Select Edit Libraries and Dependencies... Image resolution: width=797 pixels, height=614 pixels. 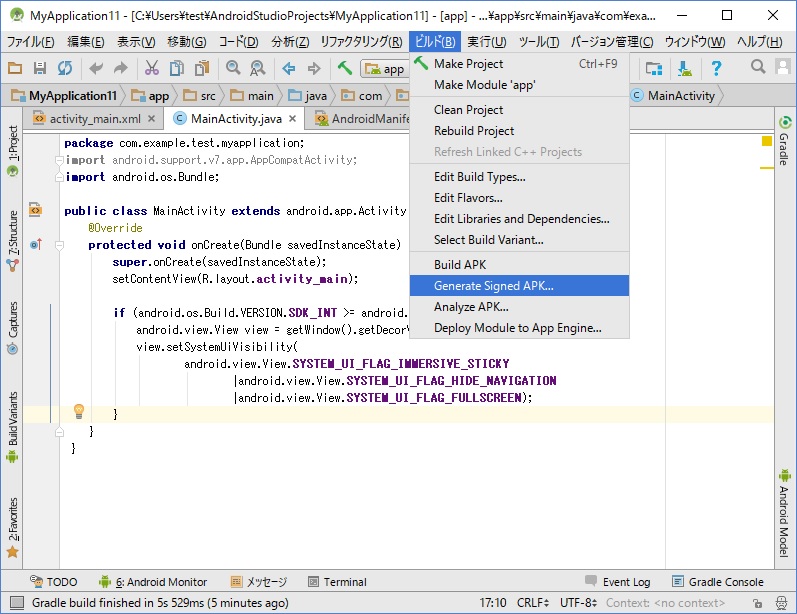point(519,219)
